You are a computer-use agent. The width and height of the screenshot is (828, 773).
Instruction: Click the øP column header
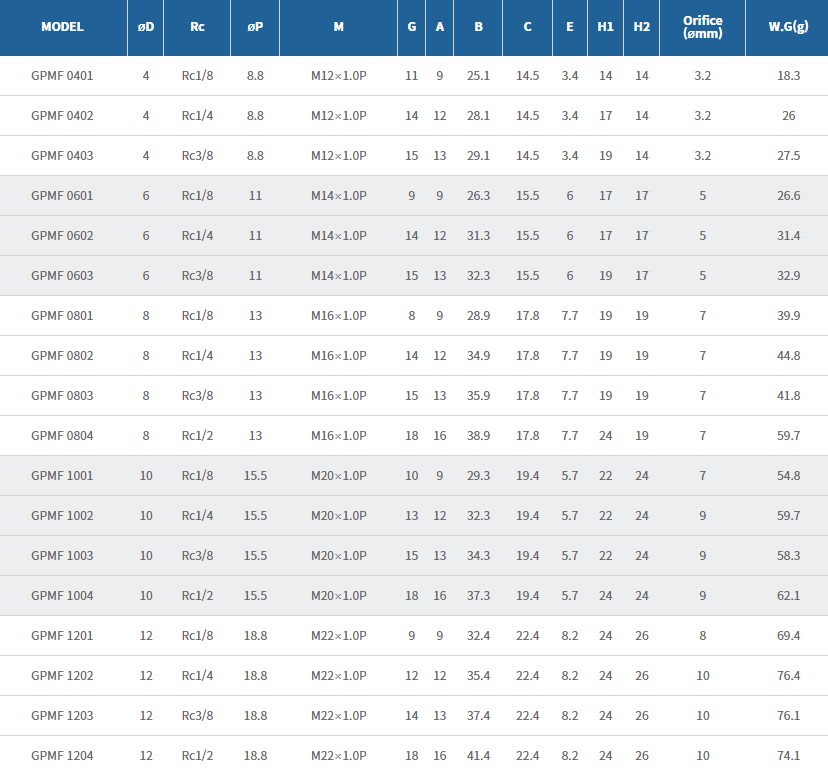point(255,27)
